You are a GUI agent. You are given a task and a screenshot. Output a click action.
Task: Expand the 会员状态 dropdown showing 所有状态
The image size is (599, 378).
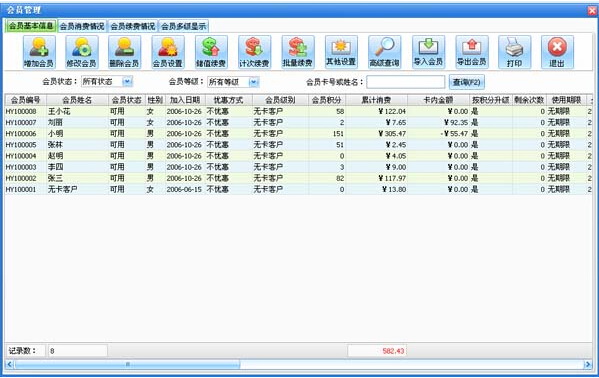127,81
